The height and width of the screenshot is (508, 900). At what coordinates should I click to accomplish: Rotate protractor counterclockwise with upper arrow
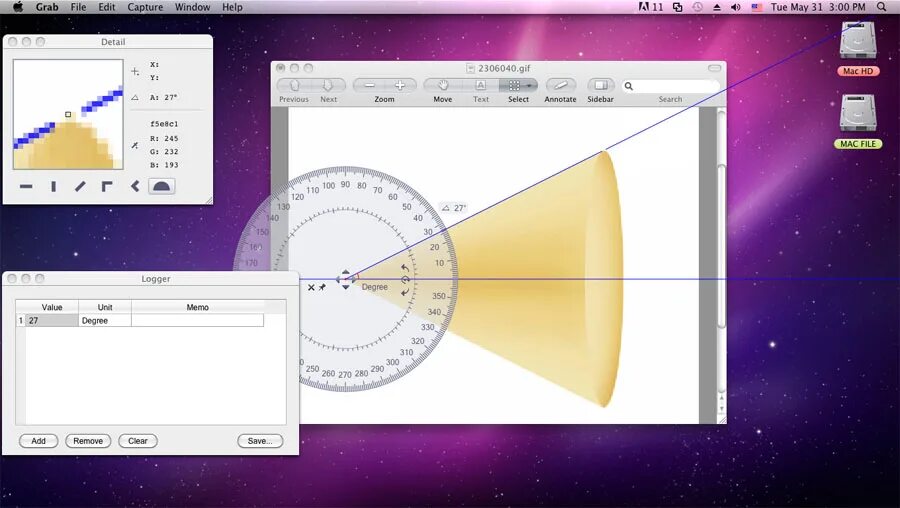click(405, 267)
